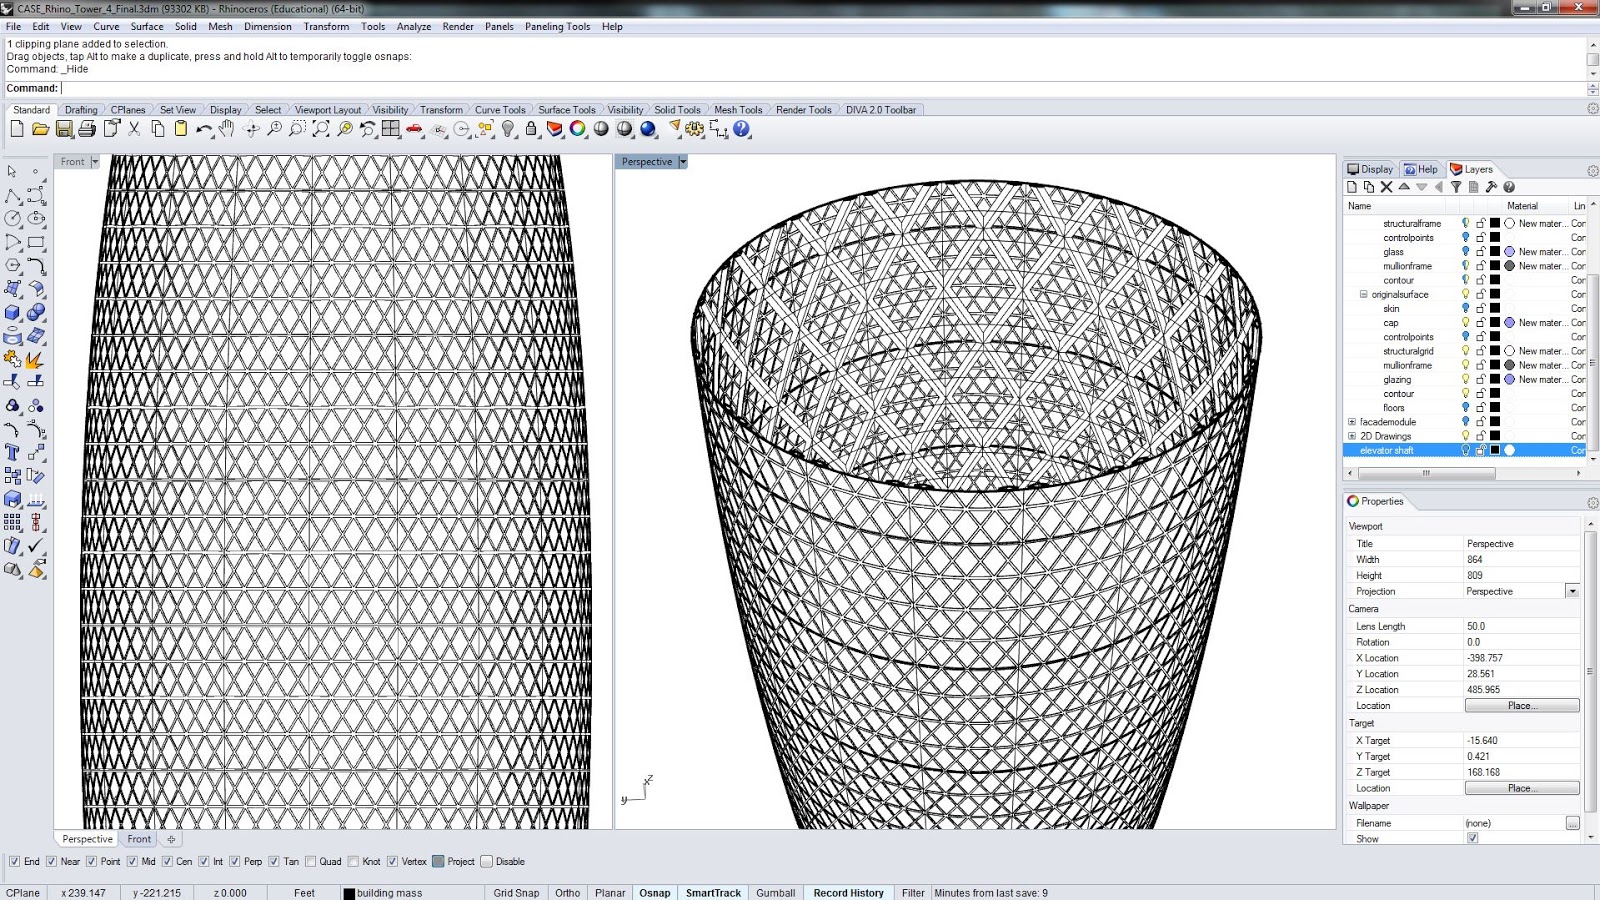Click the layer filter funnel icon
This screenshot has height=900, width=1600.
[1456, 187]
